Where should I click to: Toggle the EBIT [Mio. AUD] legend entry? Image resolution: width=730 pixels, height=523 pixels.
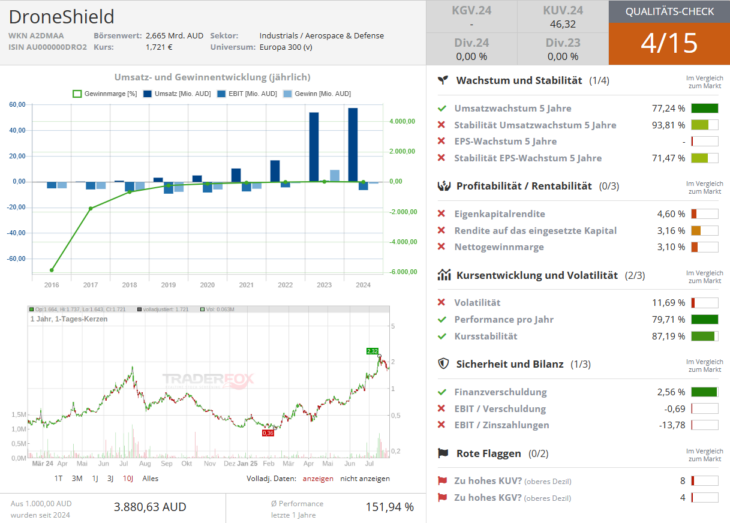coord(247,94)
